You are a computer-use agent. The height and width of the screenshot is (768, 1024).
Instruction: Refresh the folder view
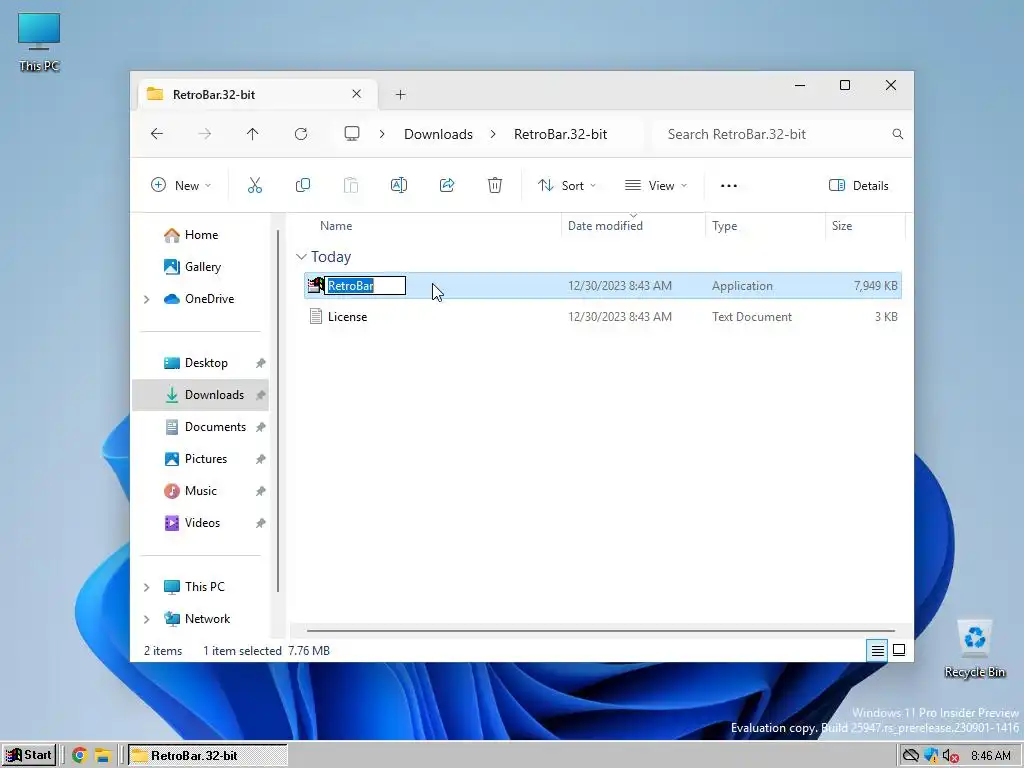301,134
